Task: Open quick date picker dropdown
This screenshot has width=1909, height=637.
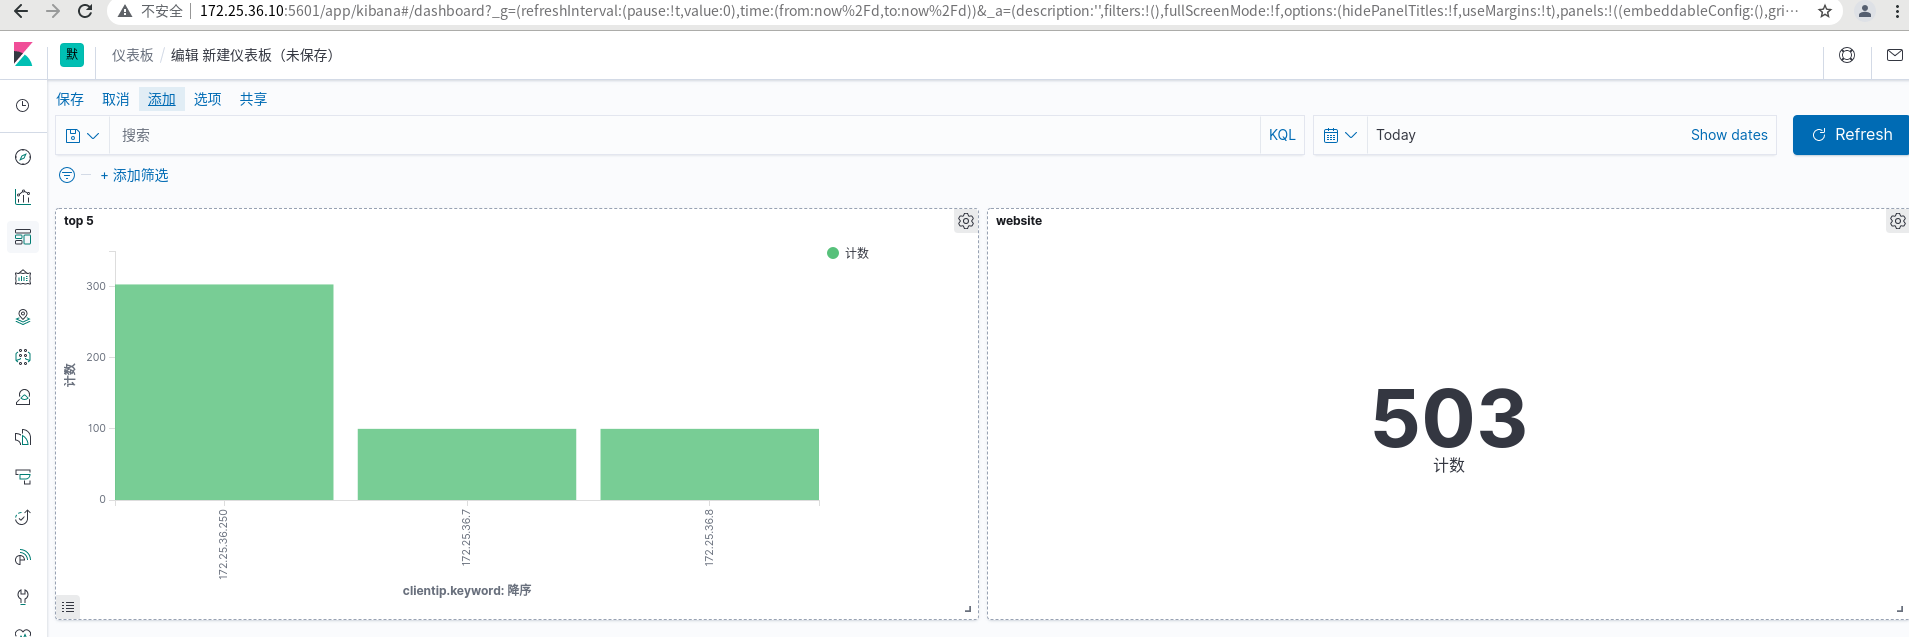Action: tap(1340, 135)
